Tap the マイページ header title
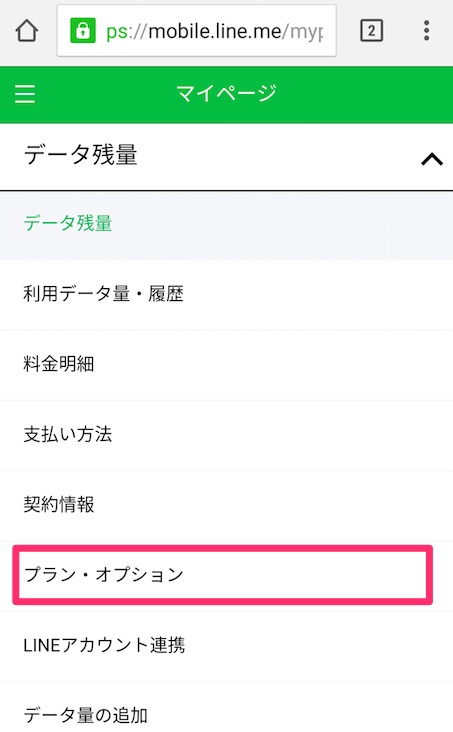Viewport: 453px width, 732px height. coord(226,93)
